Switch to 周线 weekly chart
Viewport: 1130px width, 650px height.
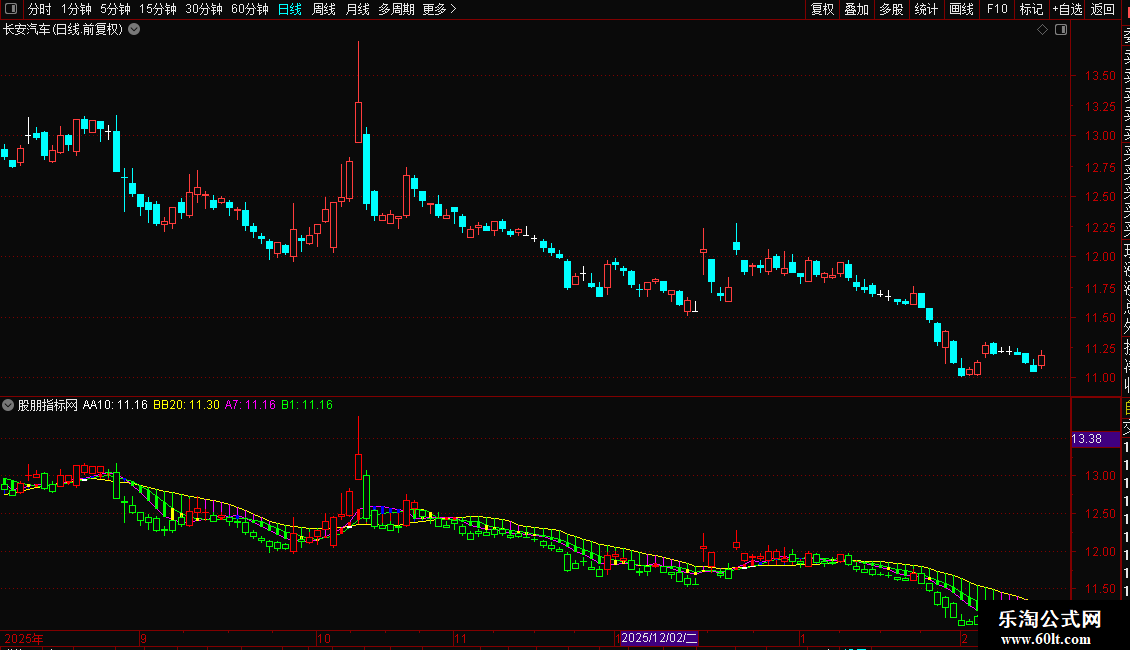[324, 9]
